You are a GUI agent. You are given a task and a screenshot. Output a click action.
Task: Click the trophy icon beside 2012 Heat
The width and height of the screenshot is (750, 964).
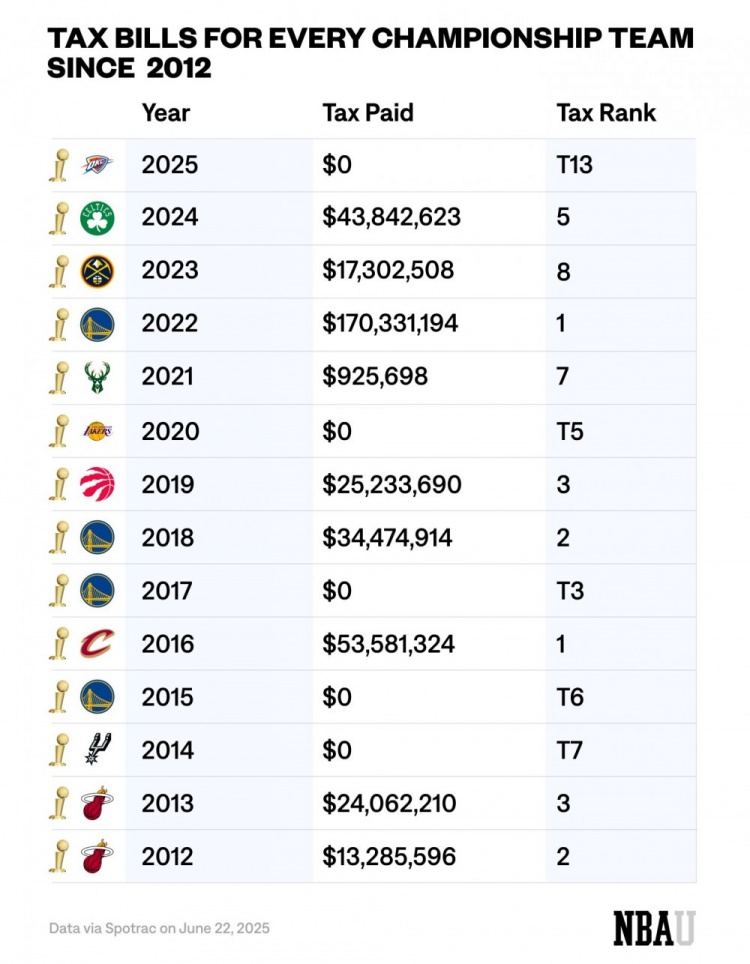coord(59,857)
